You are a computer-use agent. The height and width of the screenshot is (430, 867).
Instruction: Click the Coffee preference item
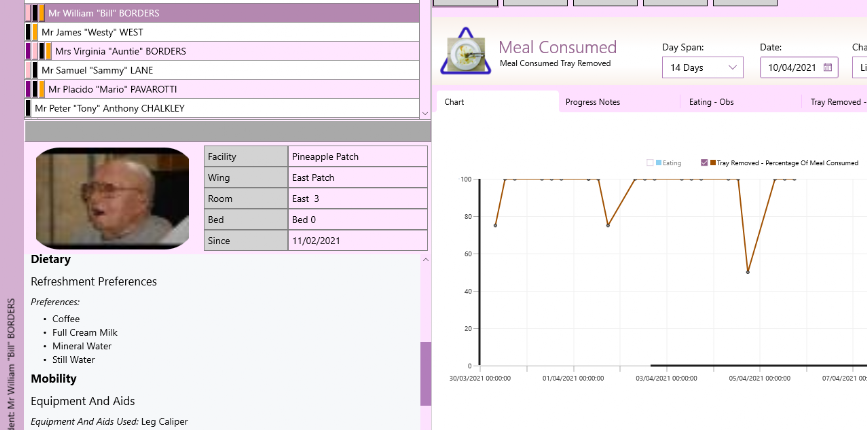[66, 319]
